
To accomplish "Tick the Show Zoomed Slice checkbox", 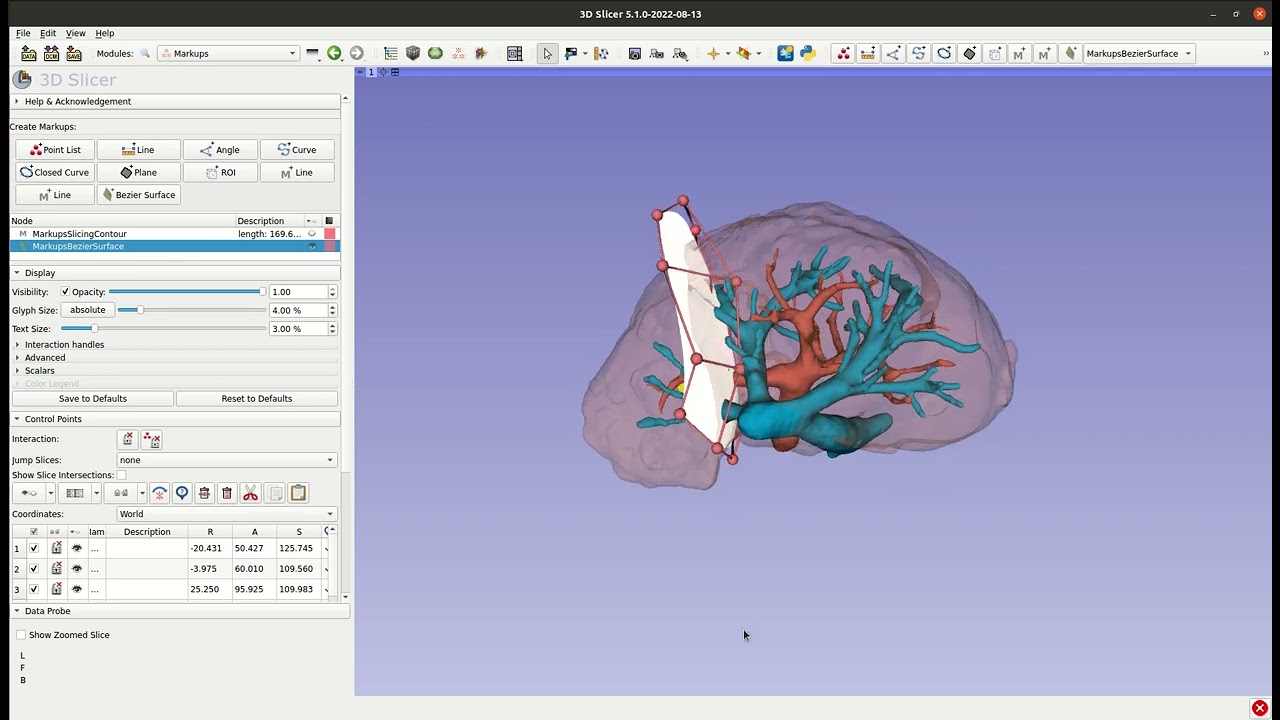I will click(21, 635).
